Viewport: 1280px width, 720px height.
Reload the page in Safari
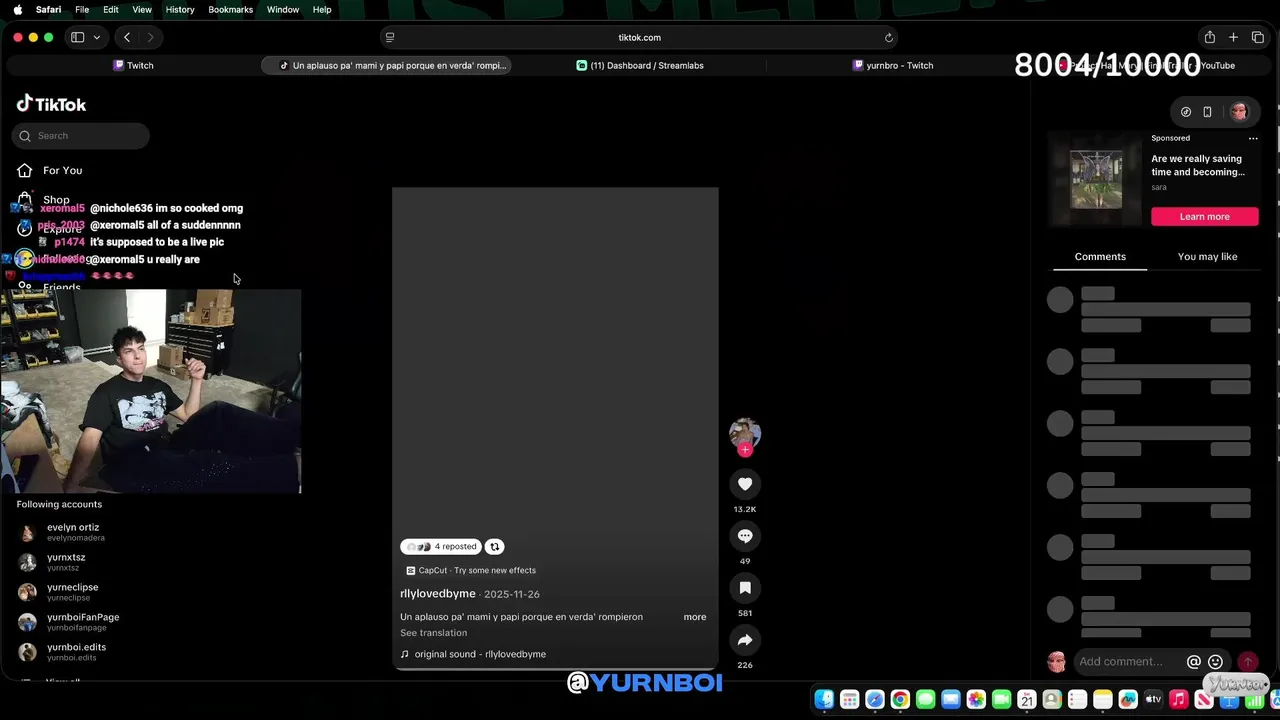tap(888, 37)
